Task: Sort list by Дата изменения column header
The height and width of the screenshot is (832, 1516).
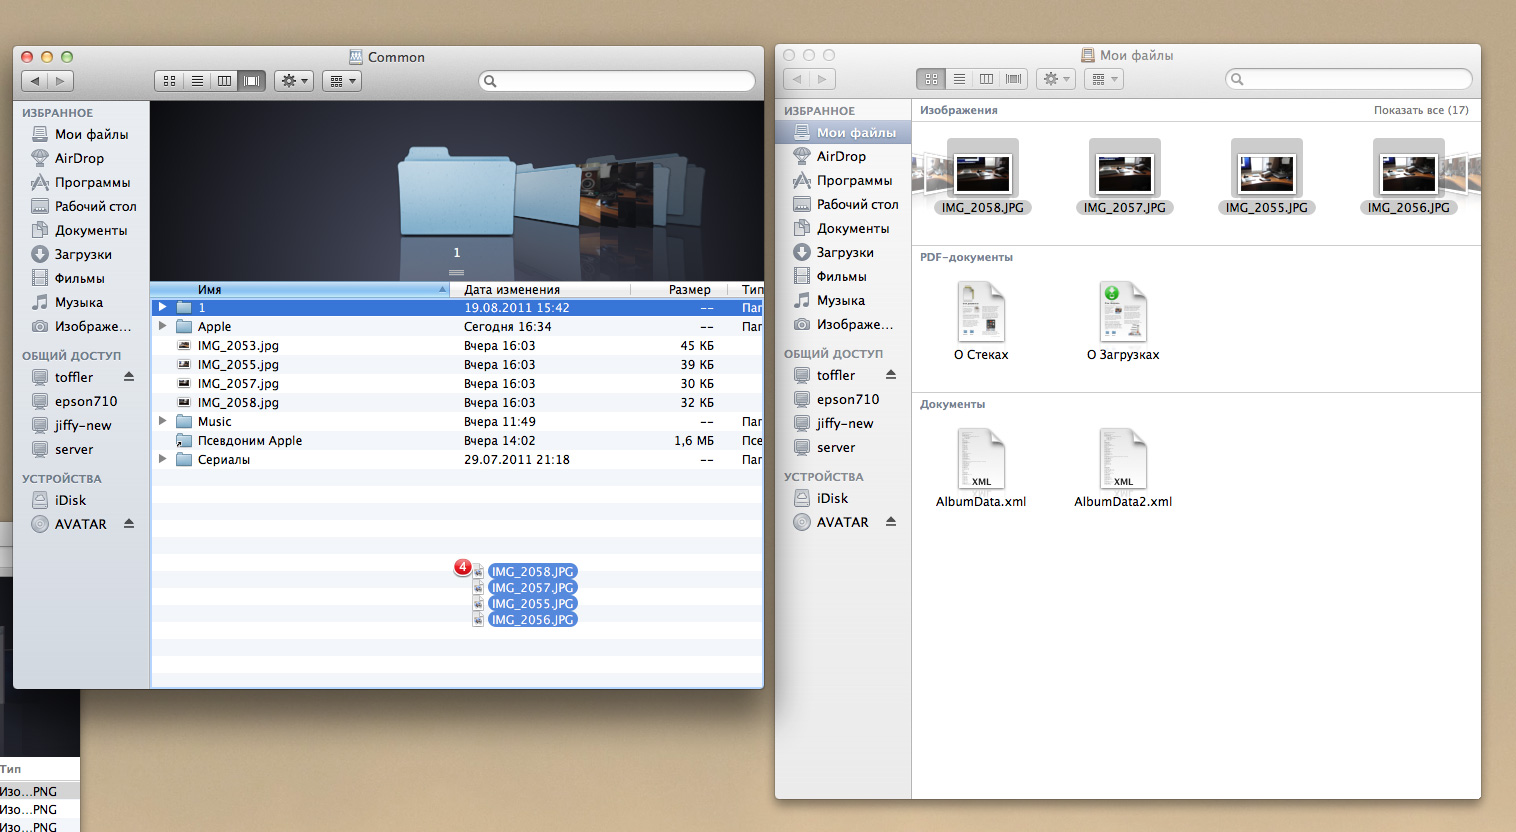Action: [x=512, y=290]
